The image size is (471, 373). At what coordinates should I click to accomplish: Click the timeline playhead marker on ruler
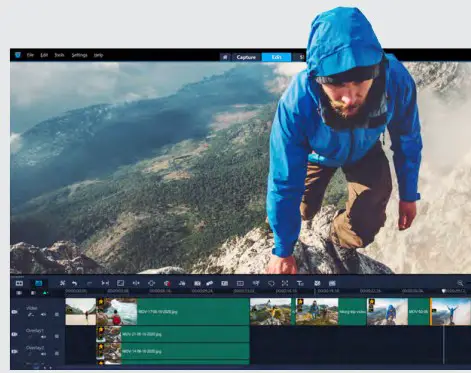pos(444,291)
